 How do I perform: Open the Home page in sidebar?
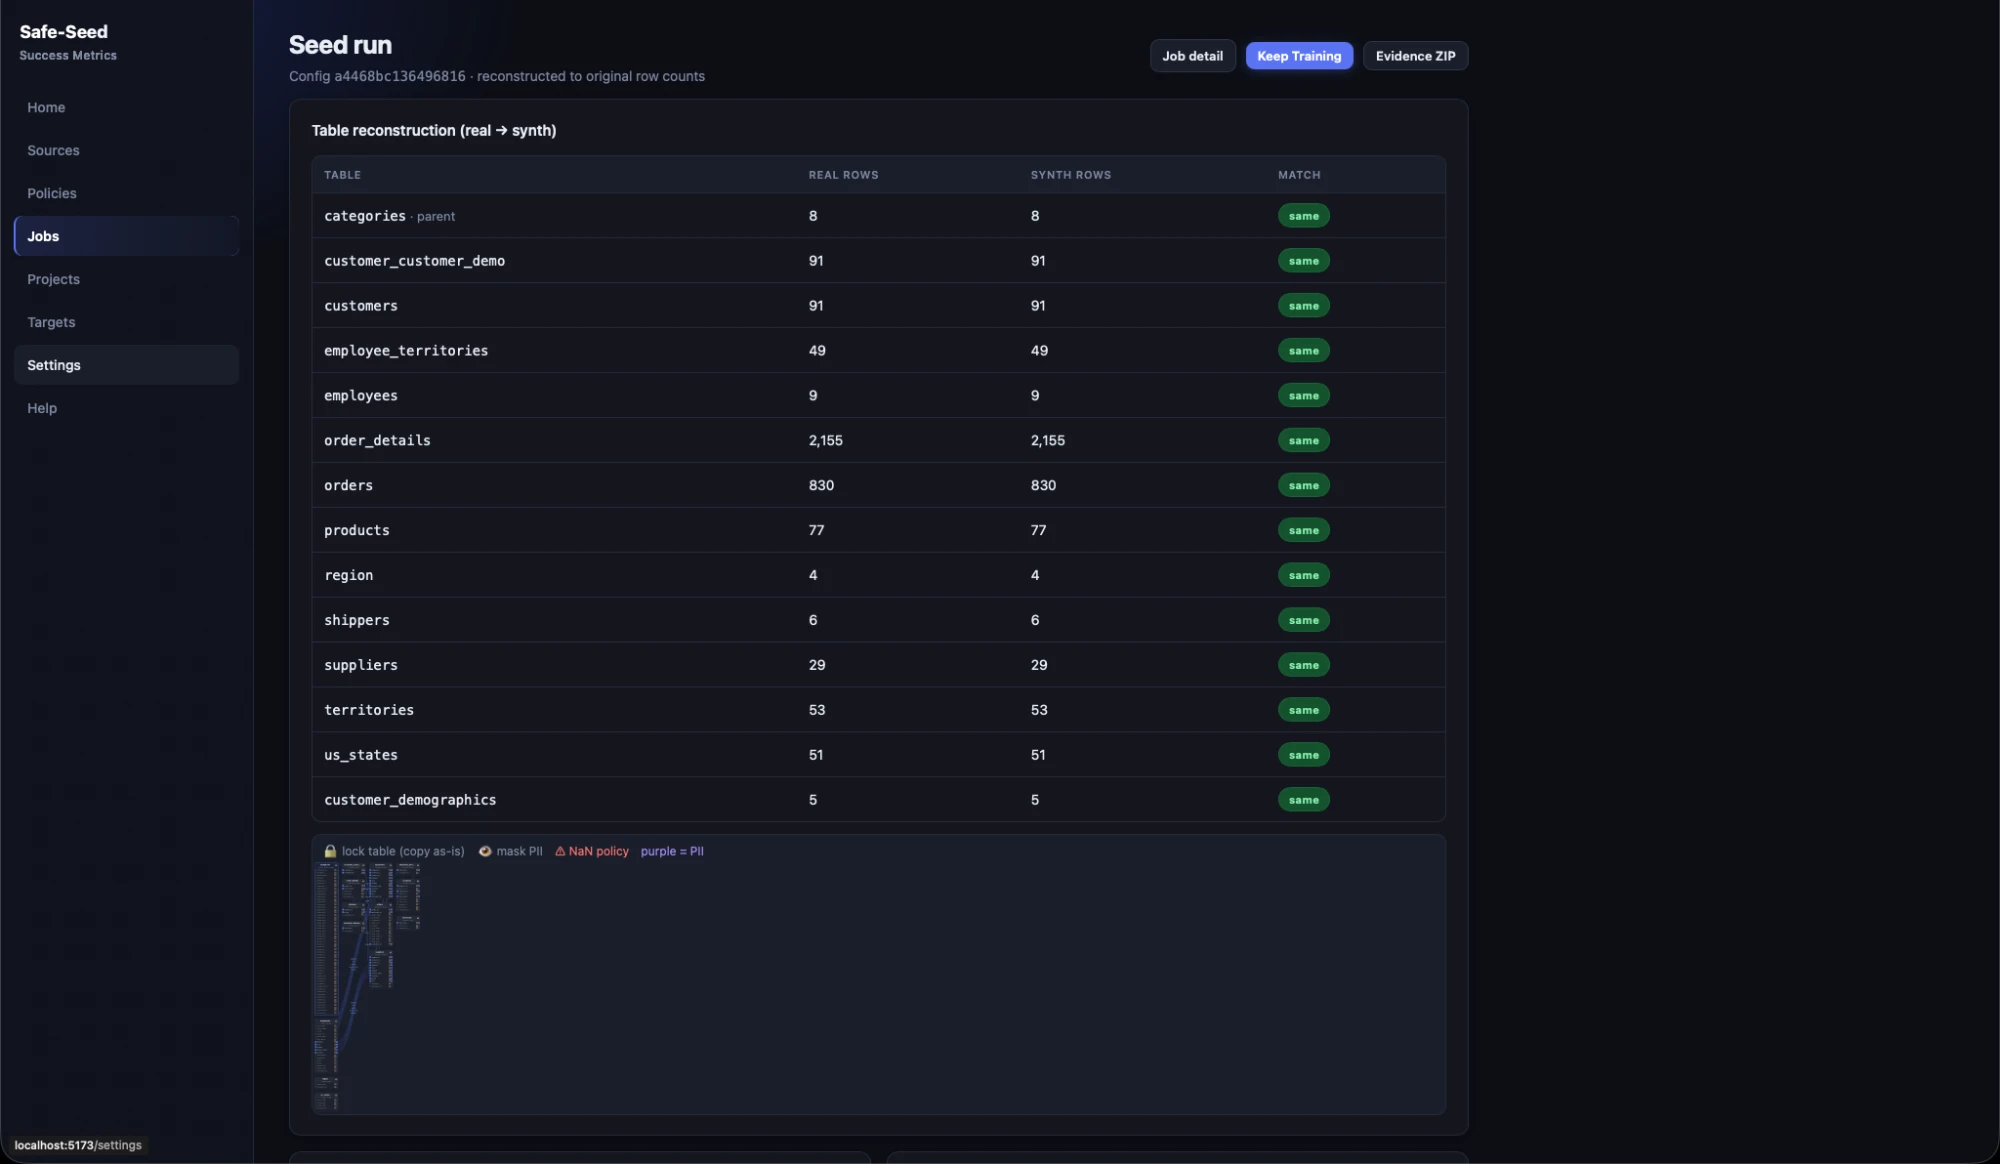pyautogui.click(x=126, y=107)
